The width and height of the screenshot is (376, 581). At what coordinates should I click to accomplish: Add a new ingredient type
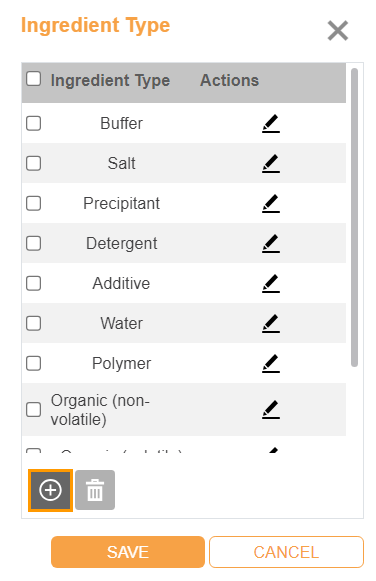click(x=50, y=490)
